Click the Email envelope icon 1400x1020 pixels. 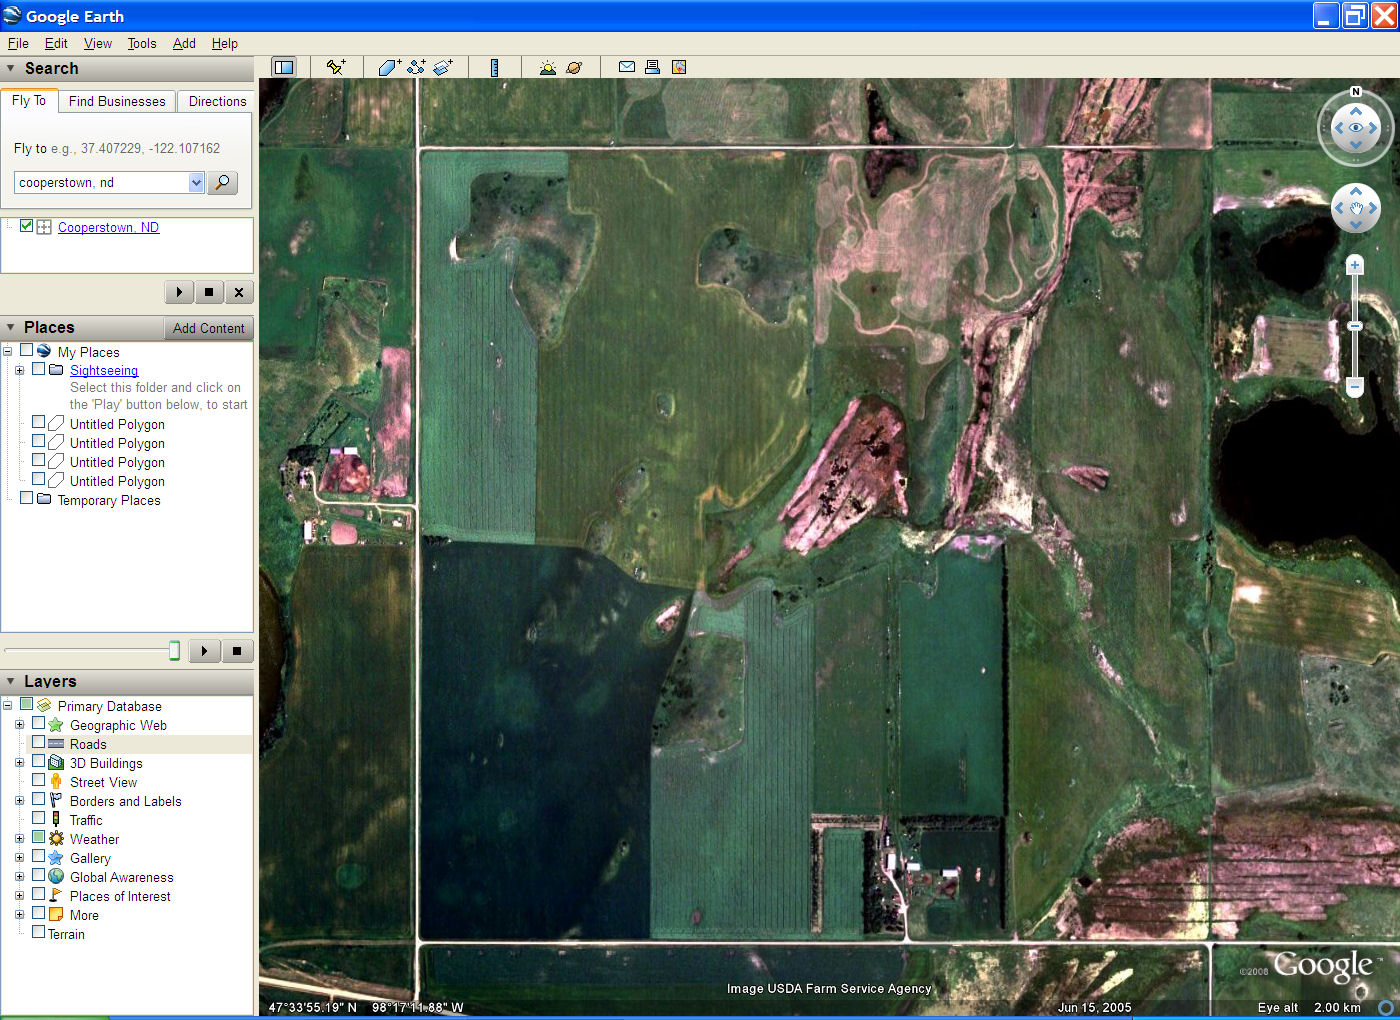pos(627,67)
